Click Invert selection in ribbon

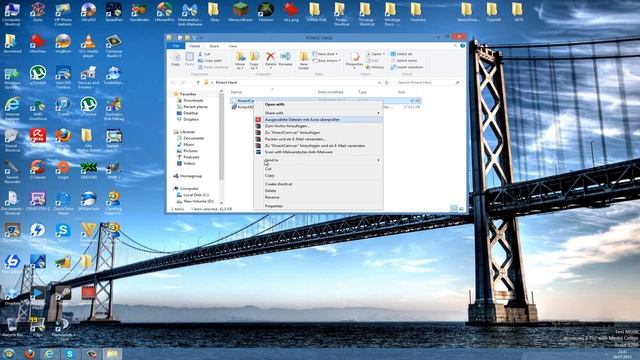click(x=407, y=67)
